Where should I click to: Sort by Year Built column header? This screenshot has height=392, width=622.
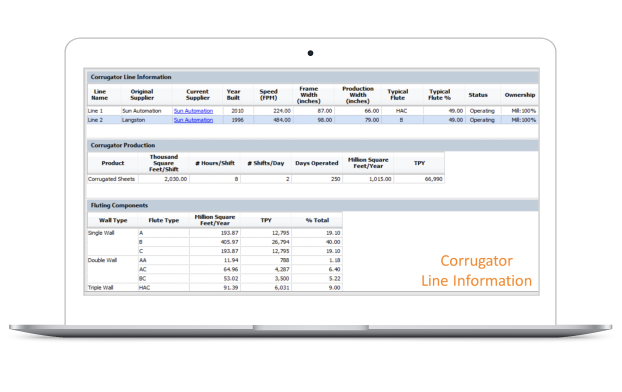pyautogui.click(x=233, y=95)
